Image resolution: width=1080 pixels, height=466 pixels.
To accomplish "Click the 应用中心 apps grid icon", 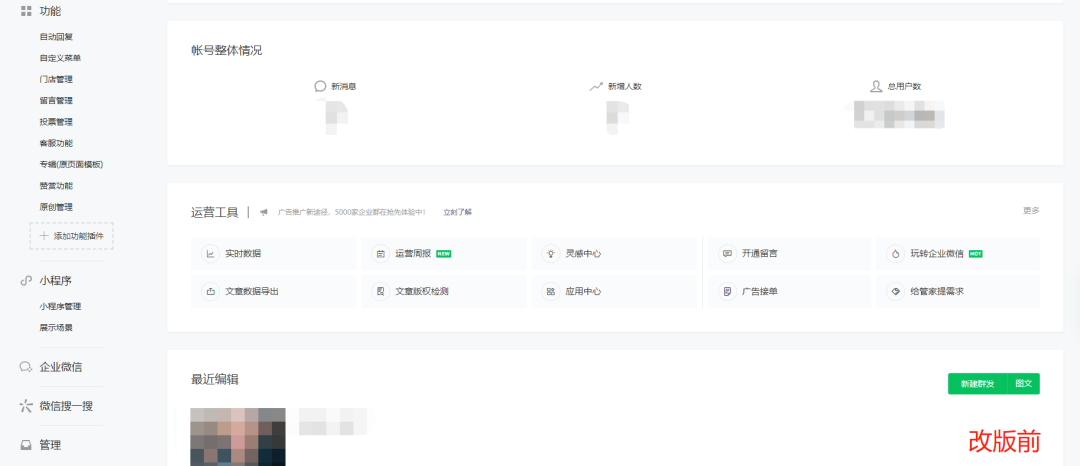I will point(550,291).
